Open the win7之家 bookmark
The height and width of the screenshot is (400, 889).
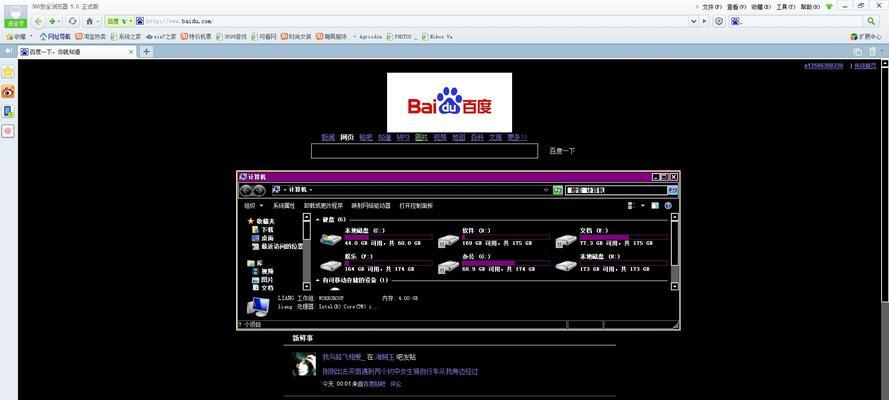[161, 36]
